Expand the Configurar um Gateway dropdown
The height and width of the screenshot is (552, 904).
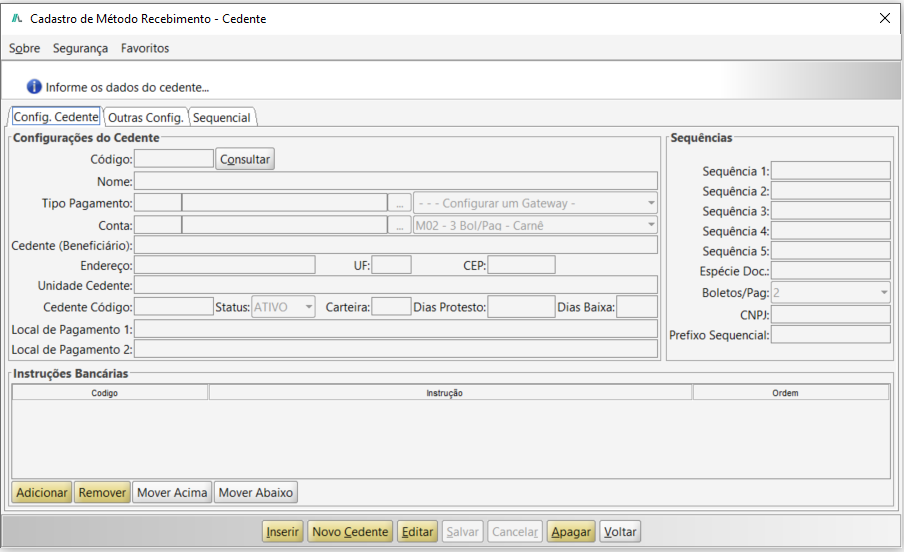[535, 203]
